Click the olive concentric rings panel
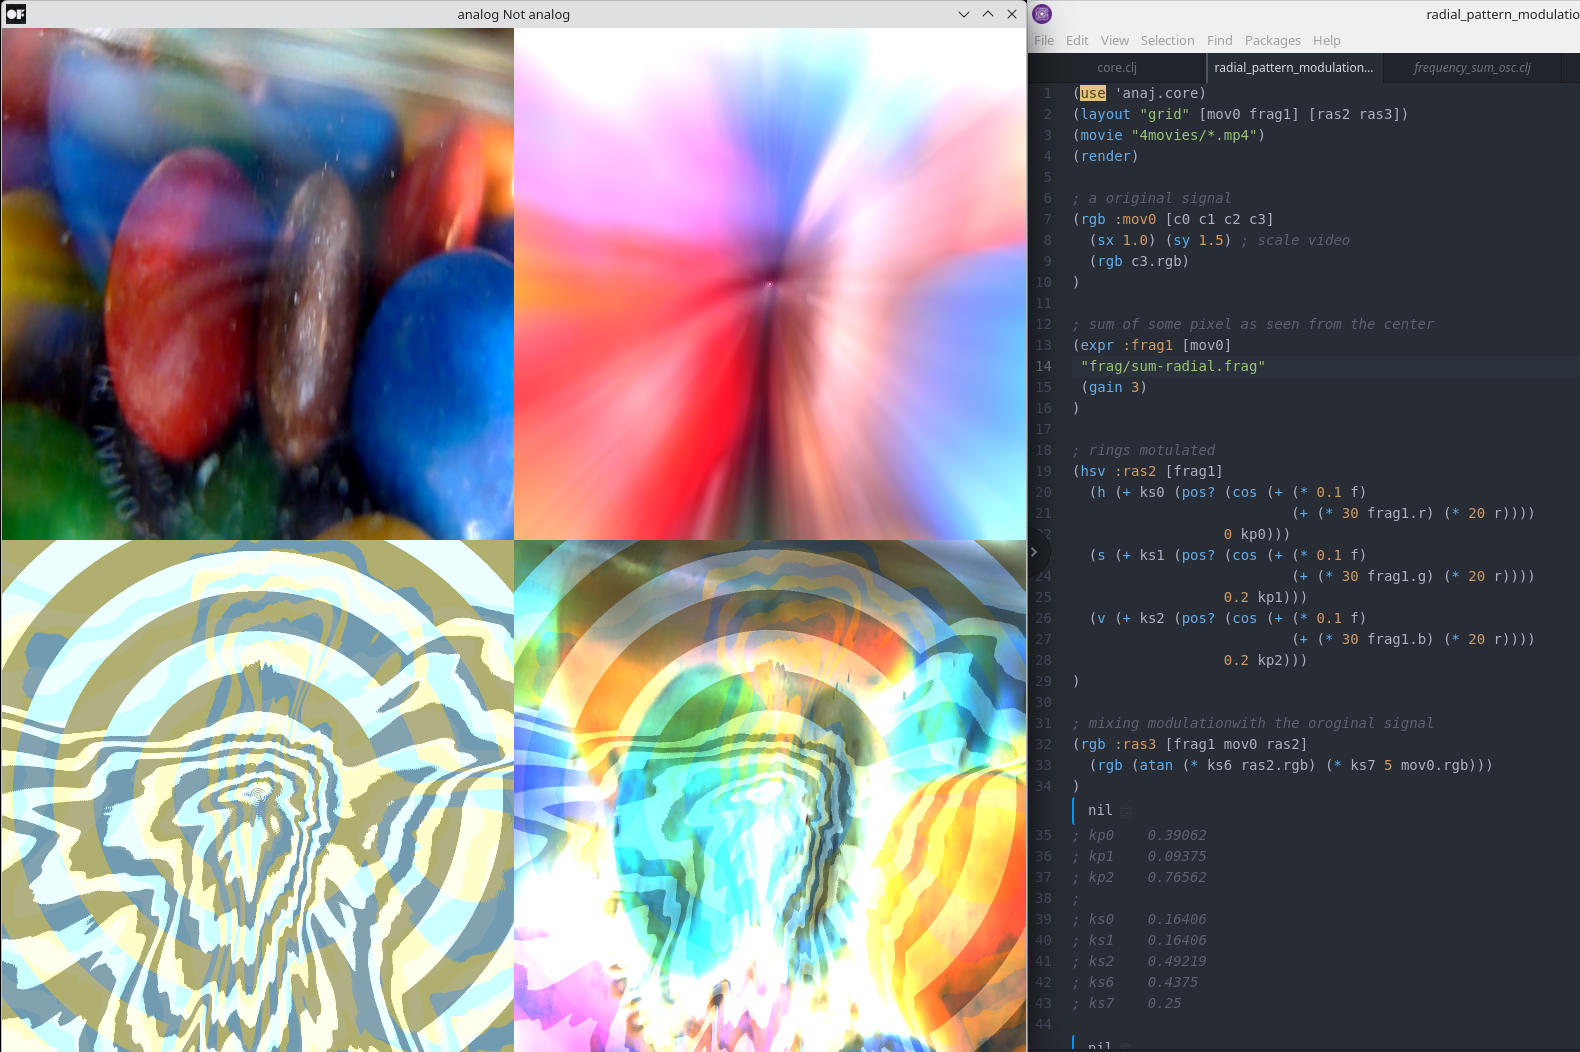The width and height of the screenshot is (1580, 1052). click(258, 796)
